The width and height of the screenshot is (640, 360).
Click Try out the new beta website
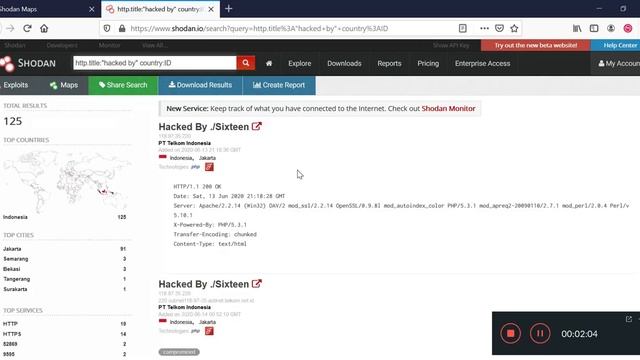536,45
